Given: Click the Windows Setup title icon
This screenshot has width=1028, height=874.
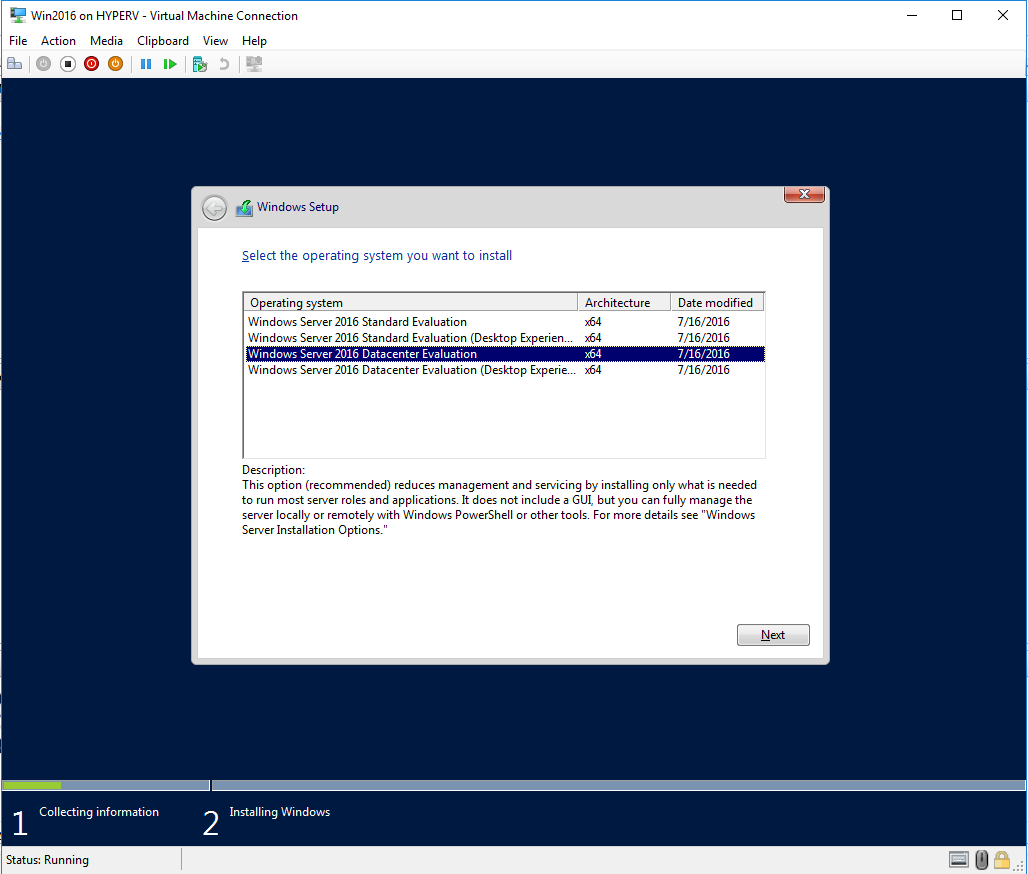Looking at the screenshot, I should click(245, 208).
